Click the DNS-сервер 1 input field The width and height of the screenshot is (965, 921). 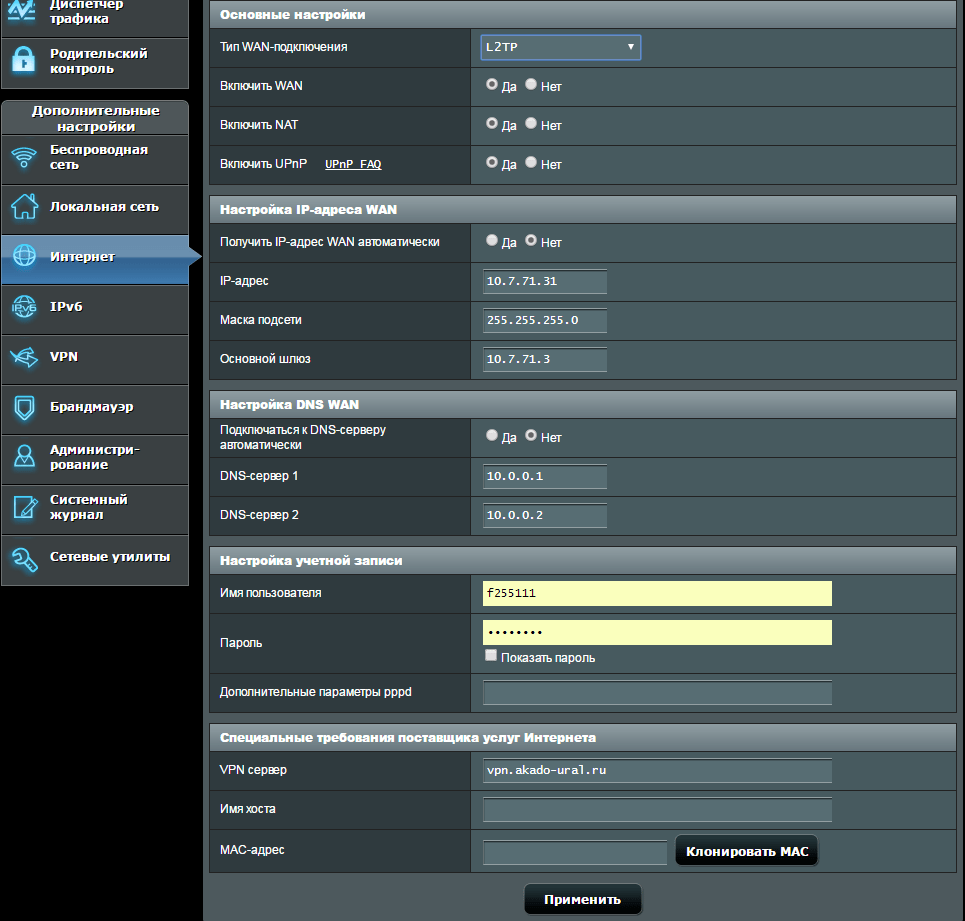point(545,477)
